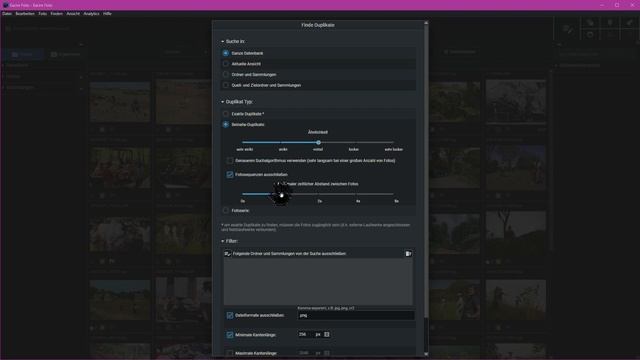Click the app icon in the title bar
The height and width of the screenshot is (360, 640).
tap(5, 5)
